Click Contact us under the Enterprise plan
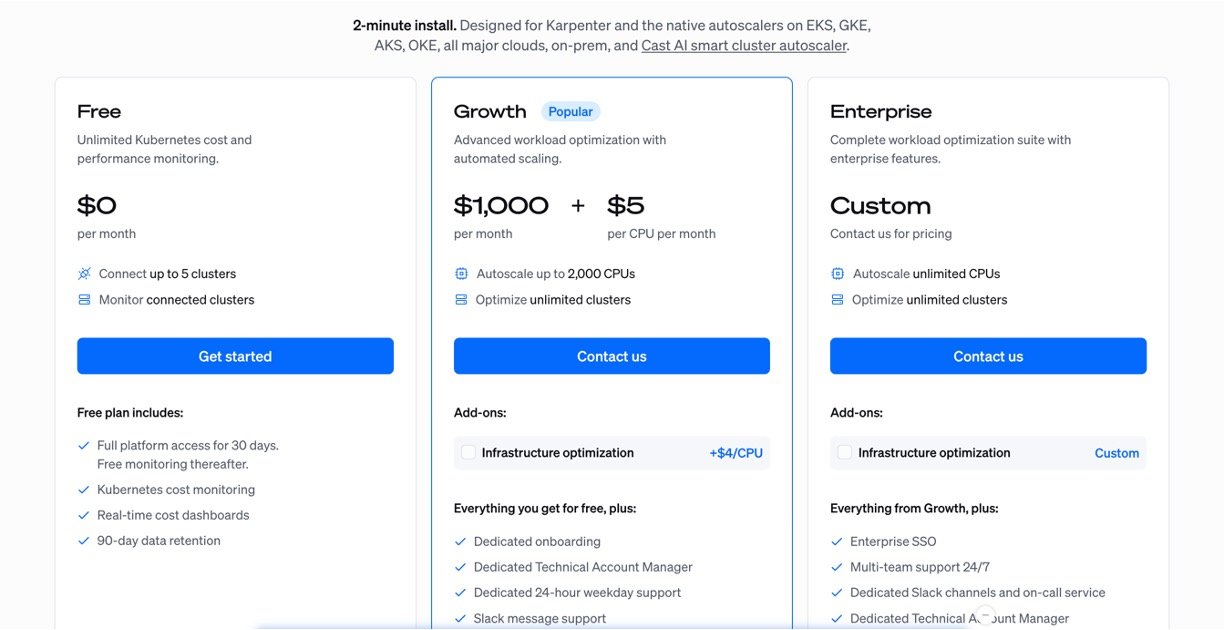Viewport: 1224px width, 630px height. (x=988, y=356)
